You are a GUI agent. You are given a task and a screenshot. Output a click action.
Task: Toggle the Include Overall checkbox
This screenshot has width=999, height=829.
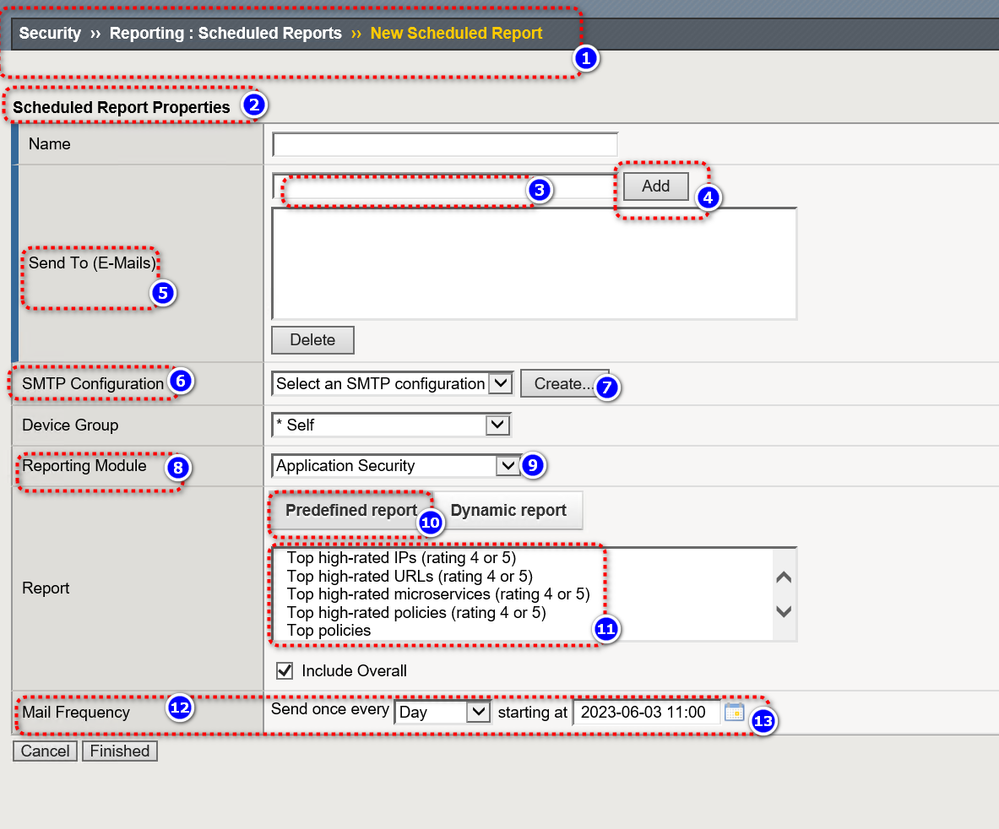pos(284,670)
